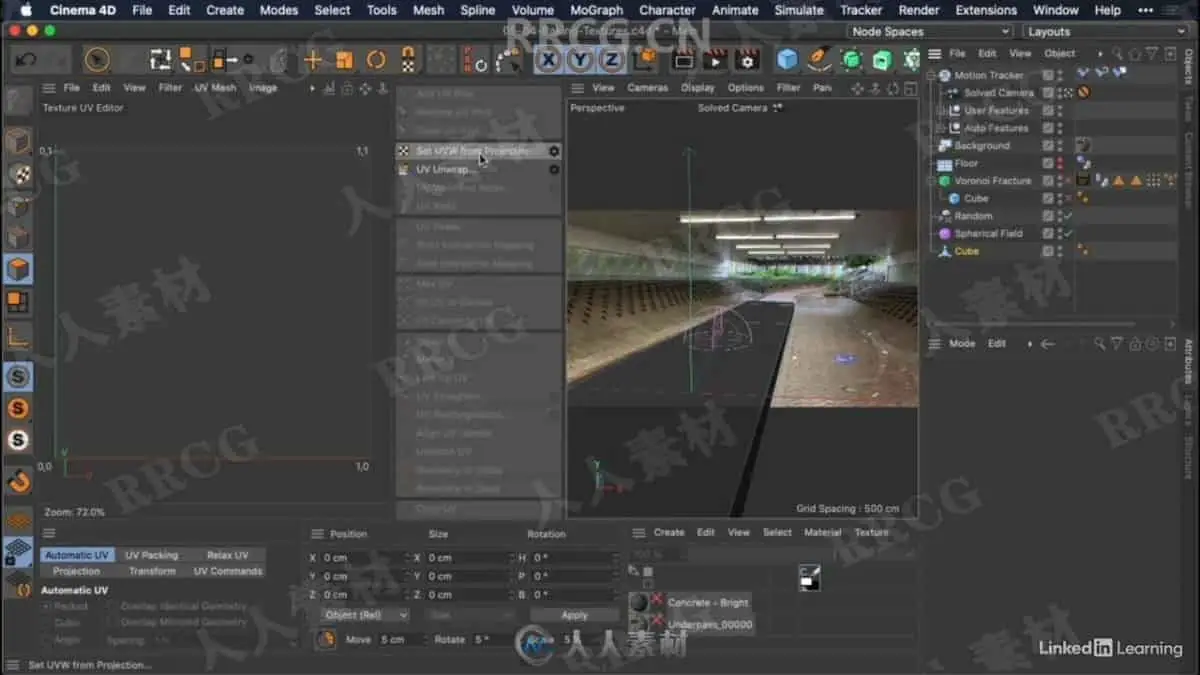Click the back arrow in Attributes manager

pyautogui.click(x=1047, y=343)
